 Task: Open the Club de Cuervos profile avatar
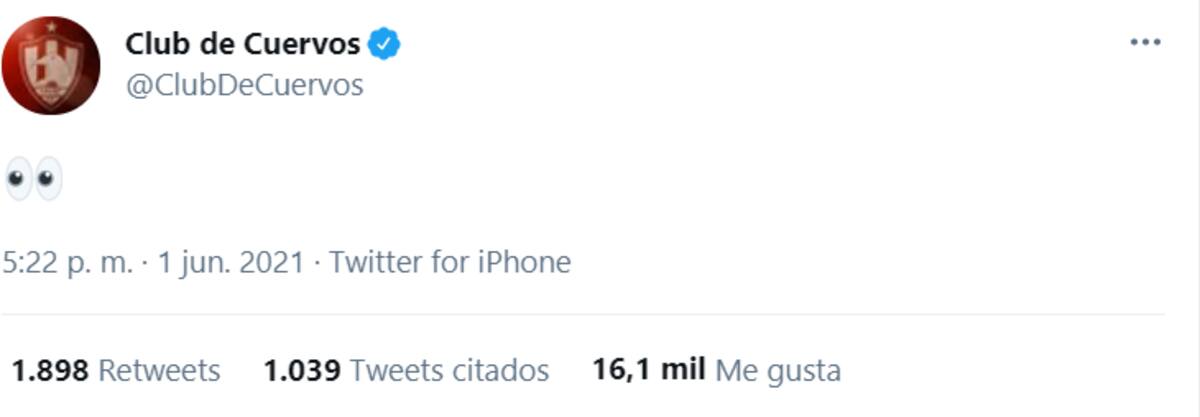[x=50, y=65]
